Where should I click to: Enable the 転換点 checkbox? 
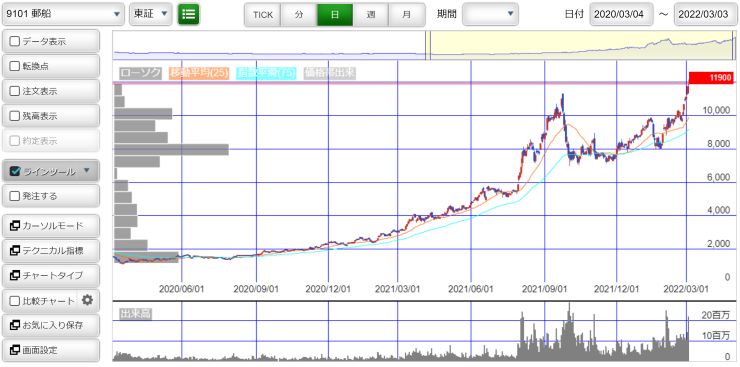tap(15, 67)
